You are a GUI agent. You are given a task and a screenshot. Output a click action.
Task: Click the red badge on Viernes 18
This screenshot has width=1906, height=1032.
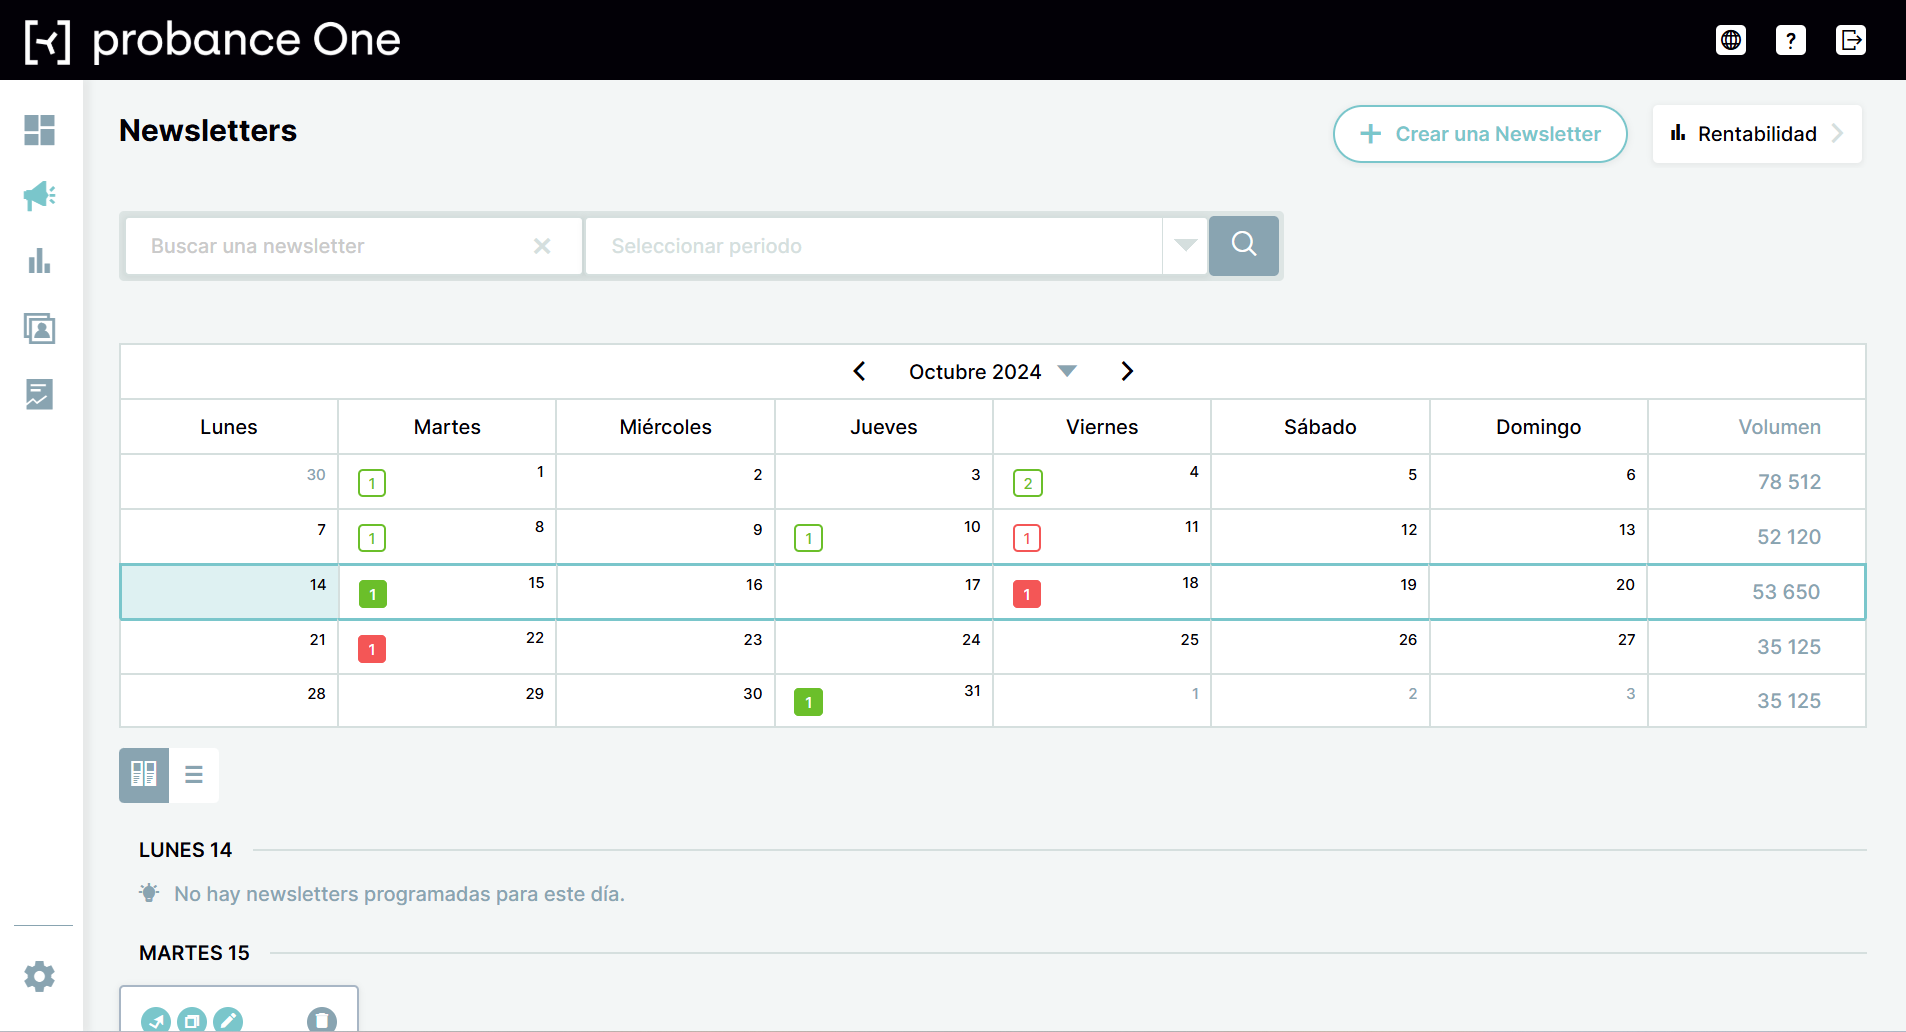click(1027, 594)
